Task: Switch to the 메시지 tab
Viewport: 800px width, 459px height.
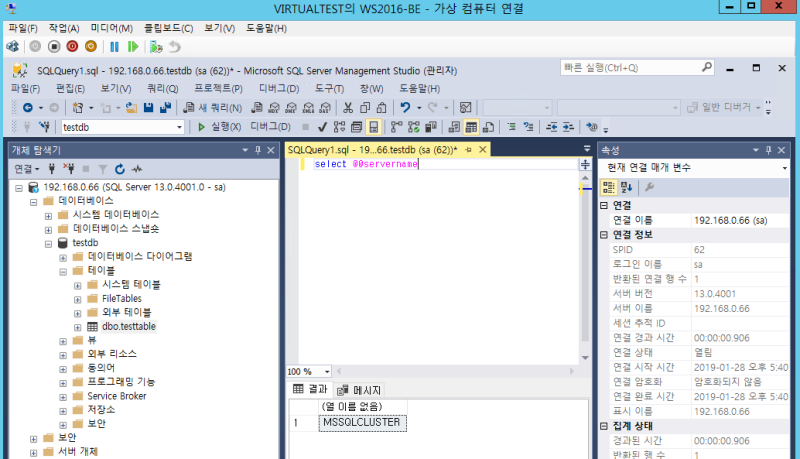Action: (360, 390)
